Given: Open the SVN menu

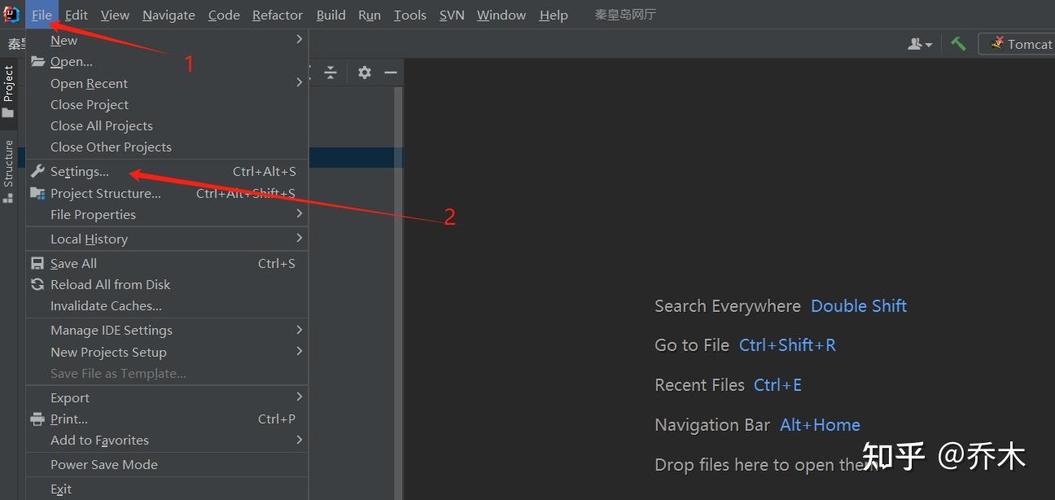Looking at the screenshot, I should click(x=451, y=15).
